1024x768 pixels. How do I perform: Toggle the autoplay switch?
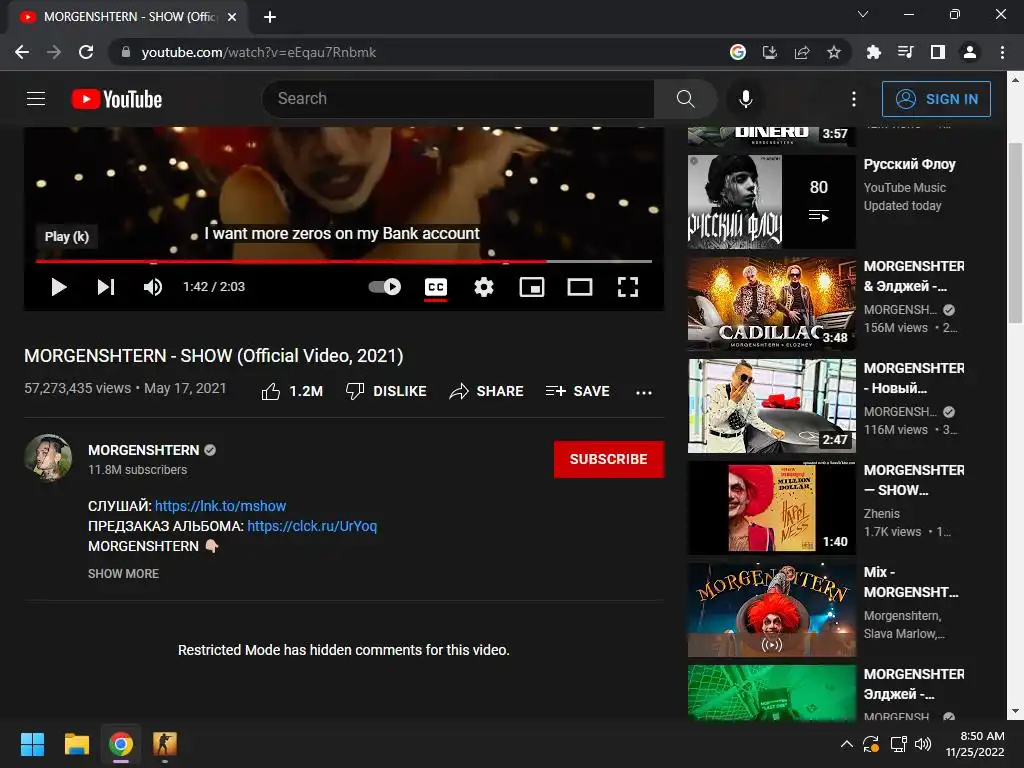click(x=385, y=287)
